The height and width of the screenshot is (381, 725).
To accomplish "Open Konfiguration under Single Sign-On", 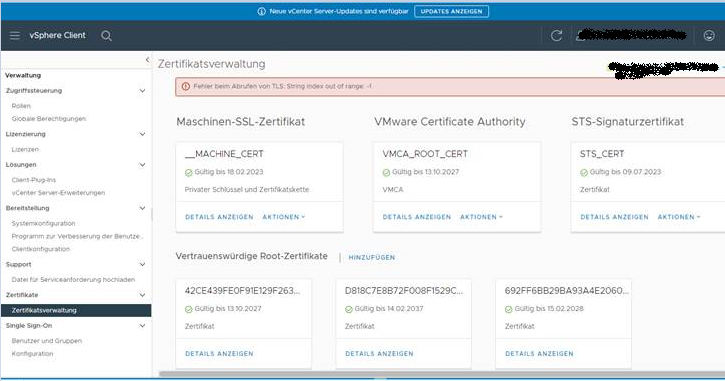I will tap(32, 354).
